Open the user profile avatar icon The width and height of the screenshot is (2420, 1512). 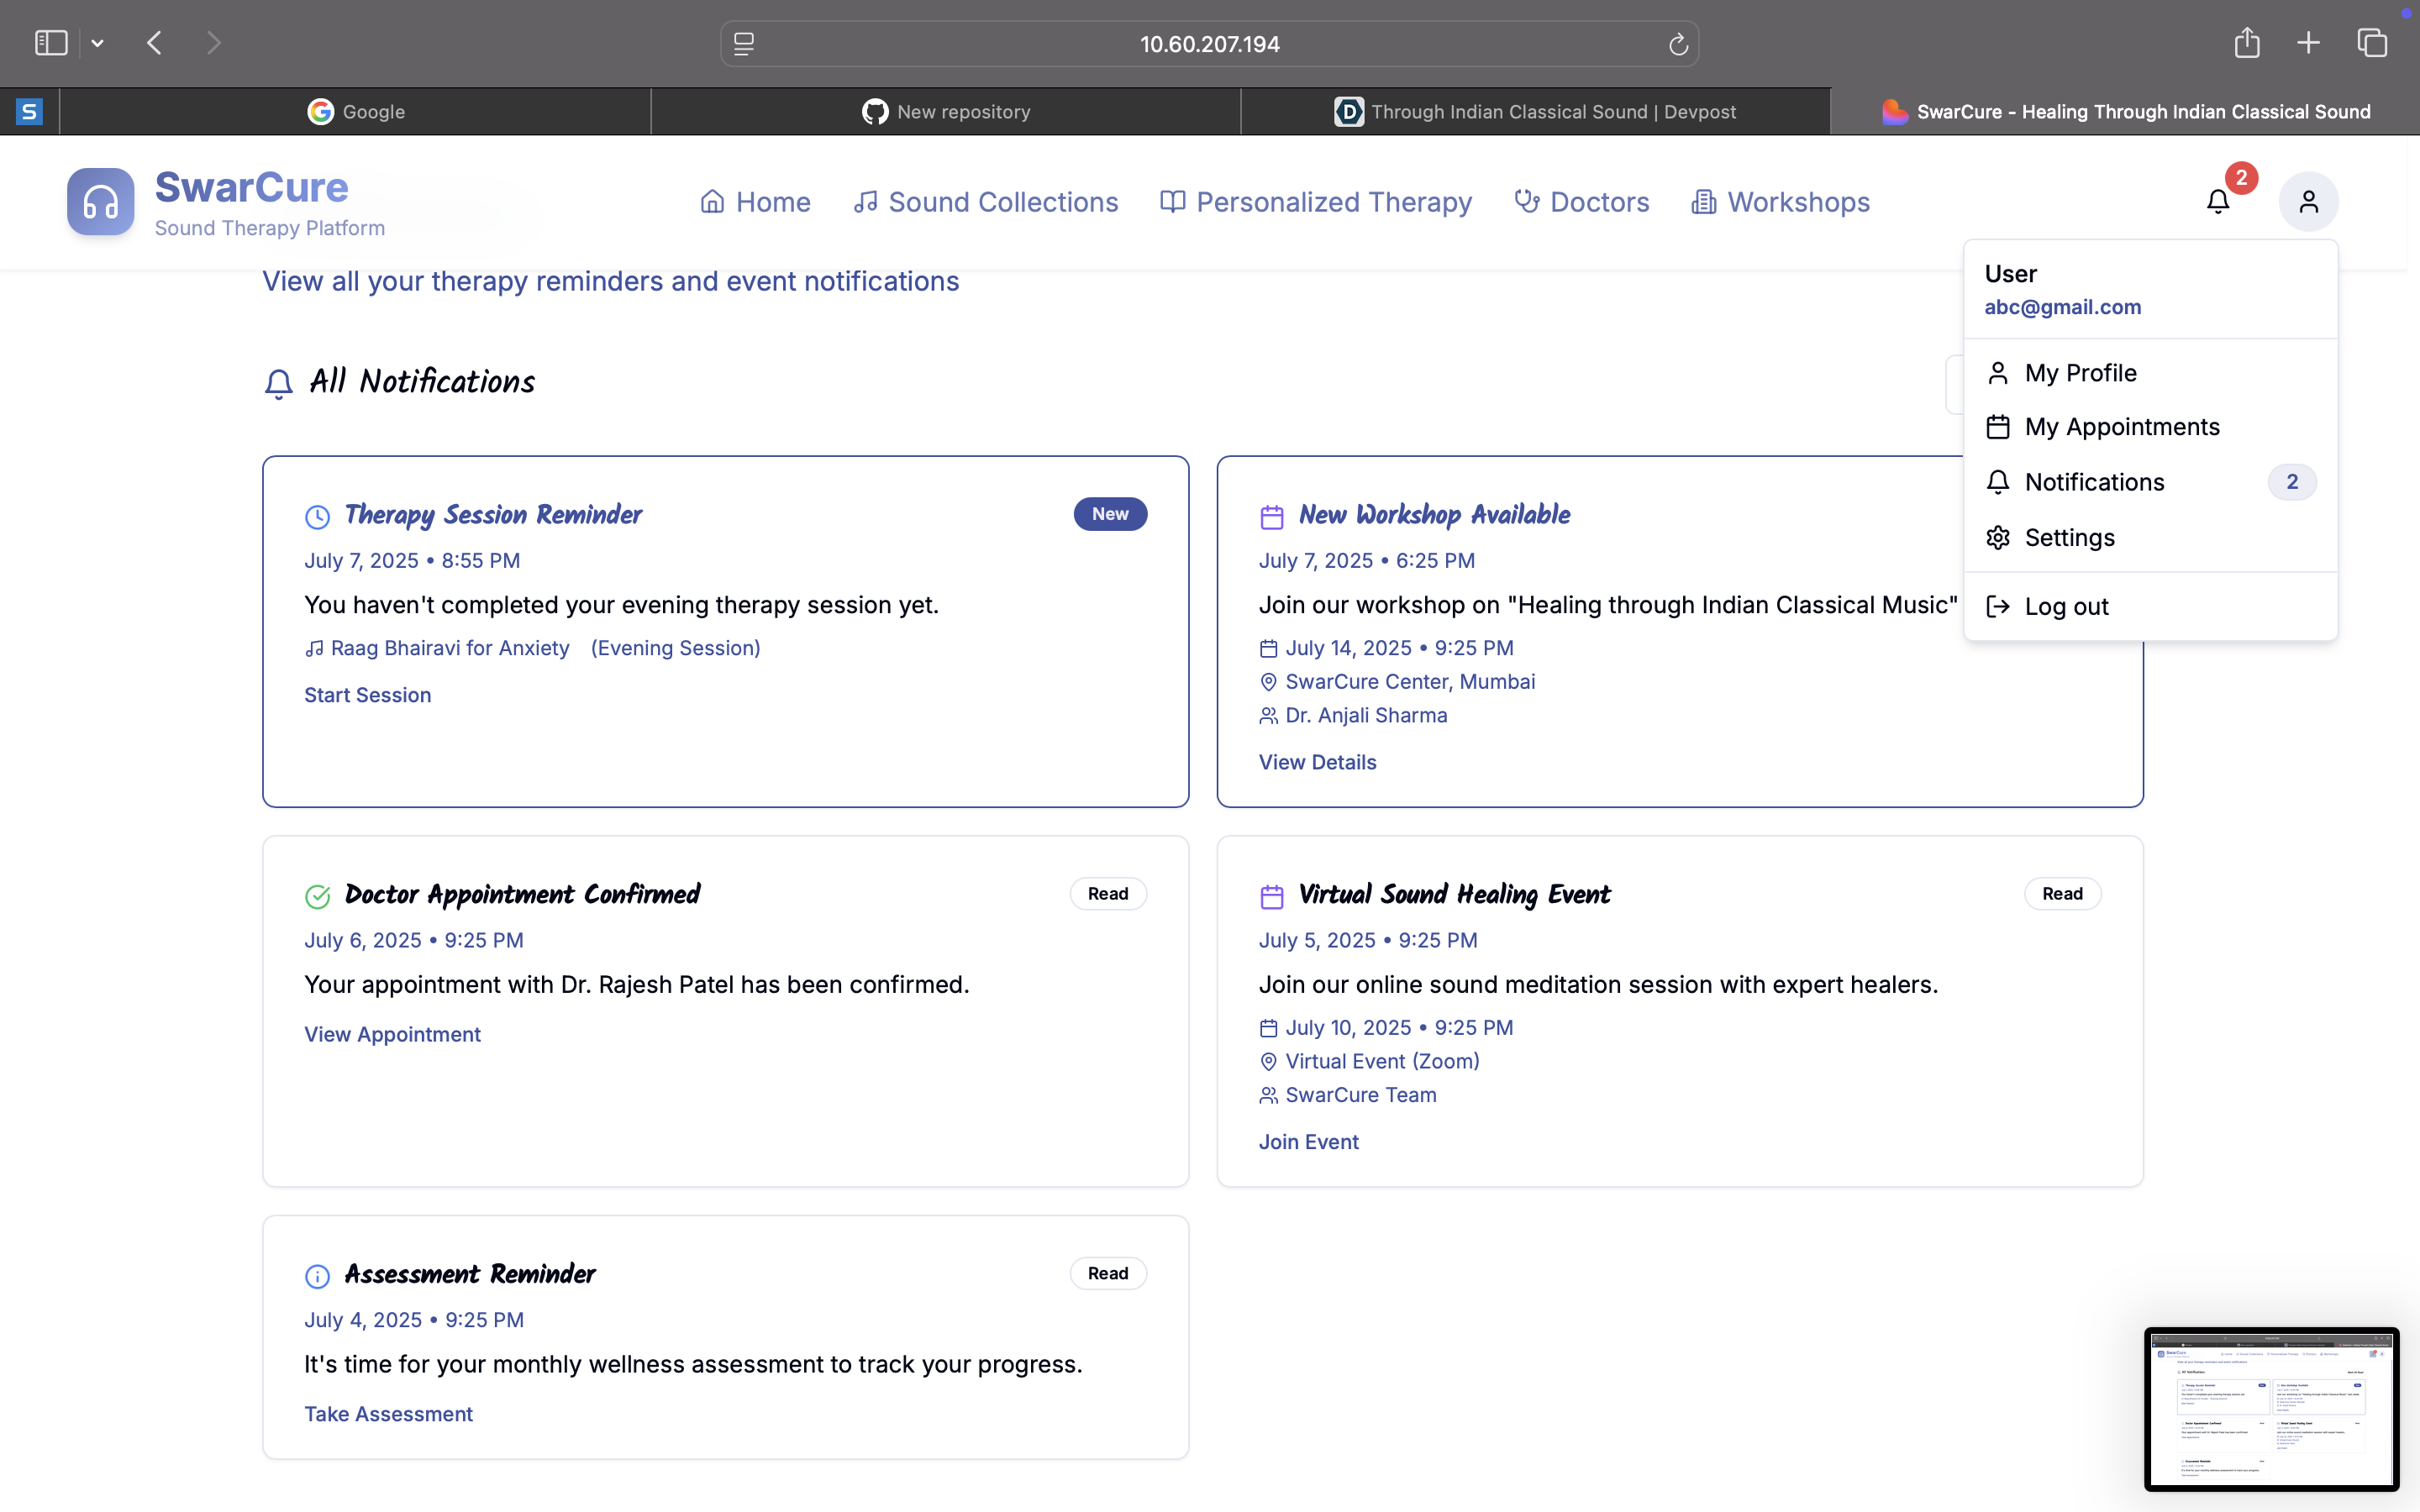tap(2308, 201)
